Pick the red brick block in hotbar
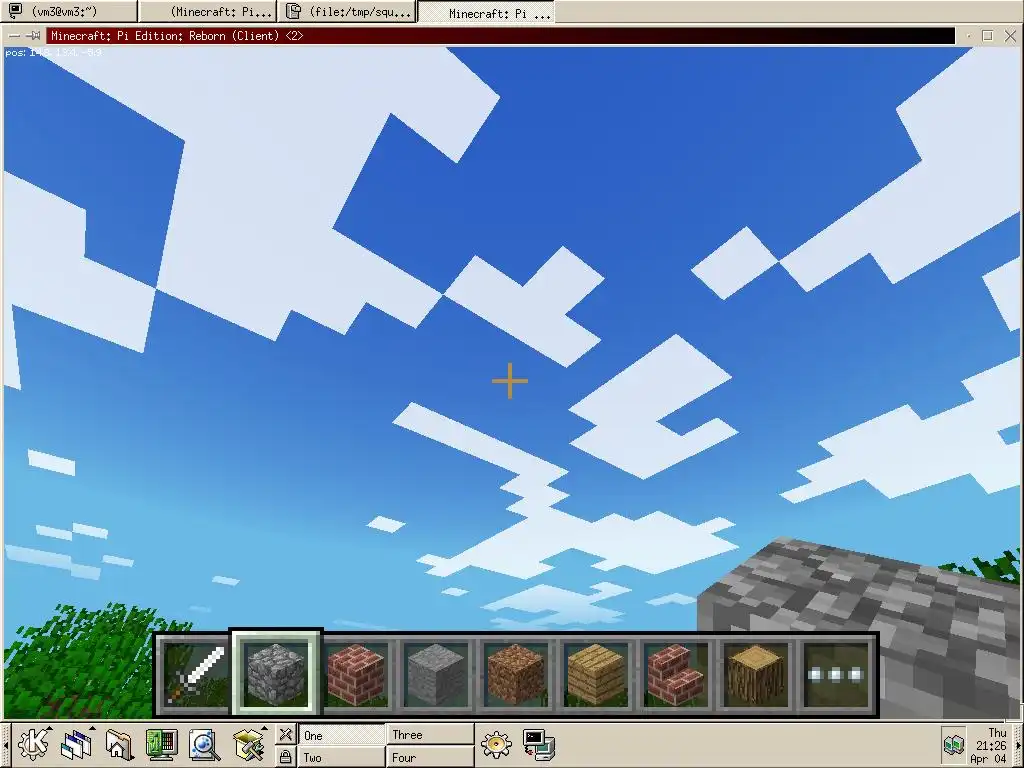1024x768 pixels. pos(356,674)
